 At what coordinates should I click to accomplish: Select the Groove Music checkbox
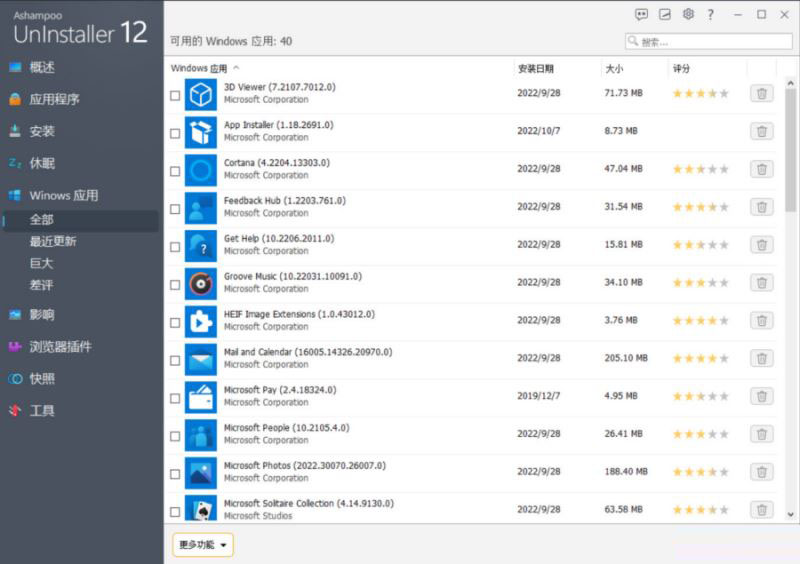[x=175, y=284]
